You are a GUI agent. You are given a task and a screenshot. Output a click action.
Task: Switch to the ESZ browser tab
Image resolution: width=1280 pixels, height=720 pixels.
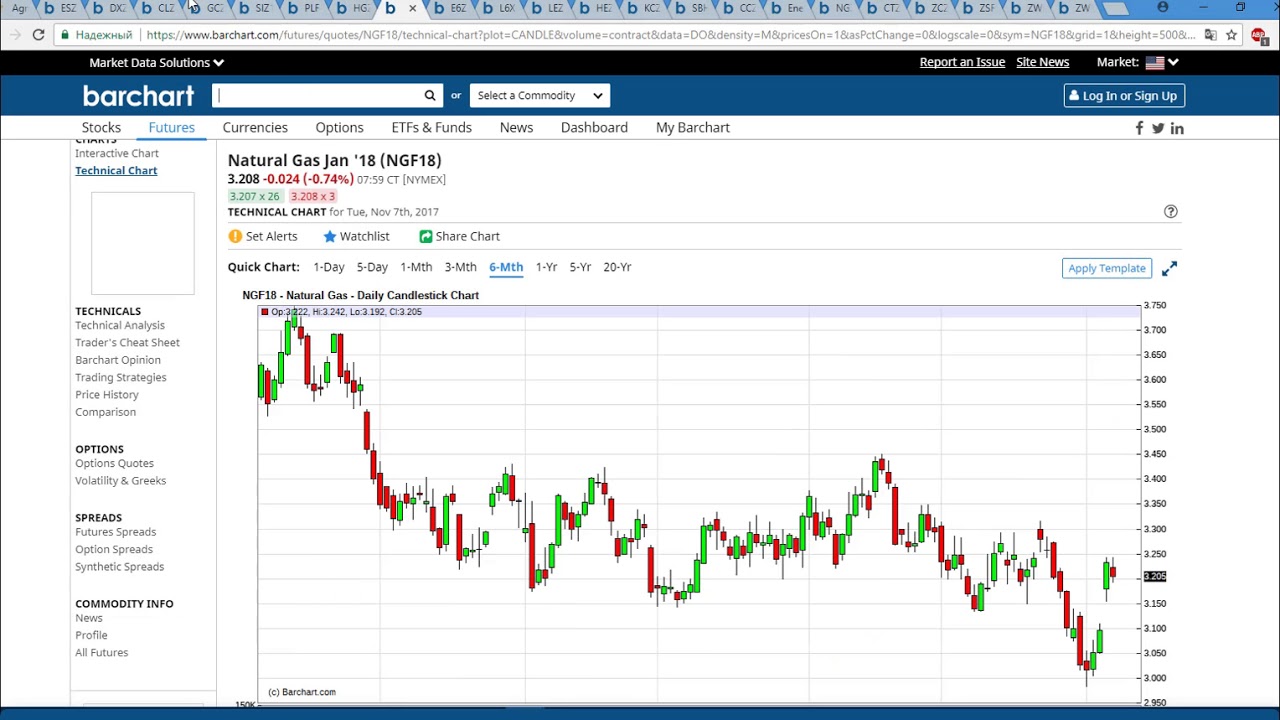(61, 8)
